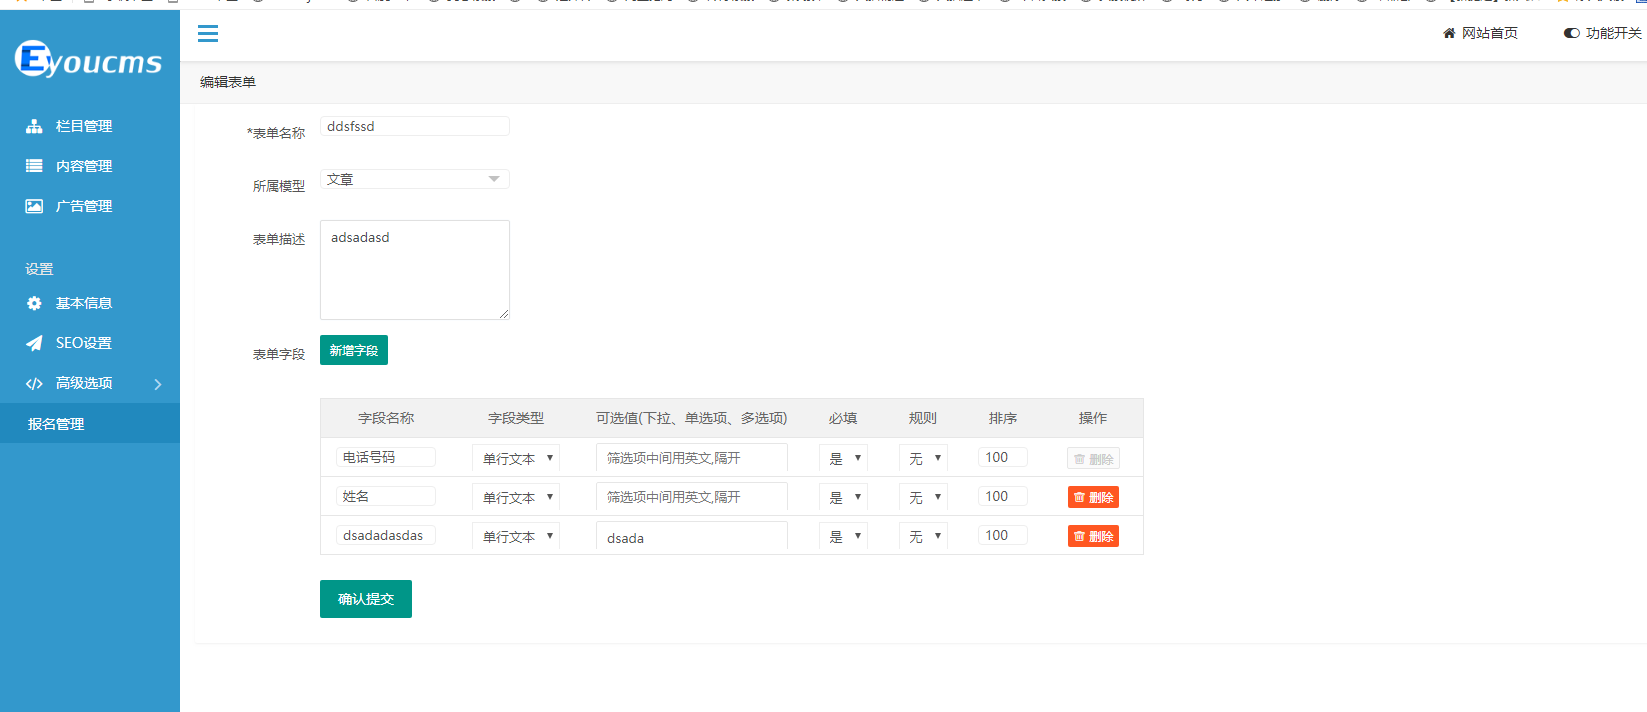Viewport: 1647px width, 712px height.
Task: Open field type dropdown for 电话号码 row
Action: [516, 458]
